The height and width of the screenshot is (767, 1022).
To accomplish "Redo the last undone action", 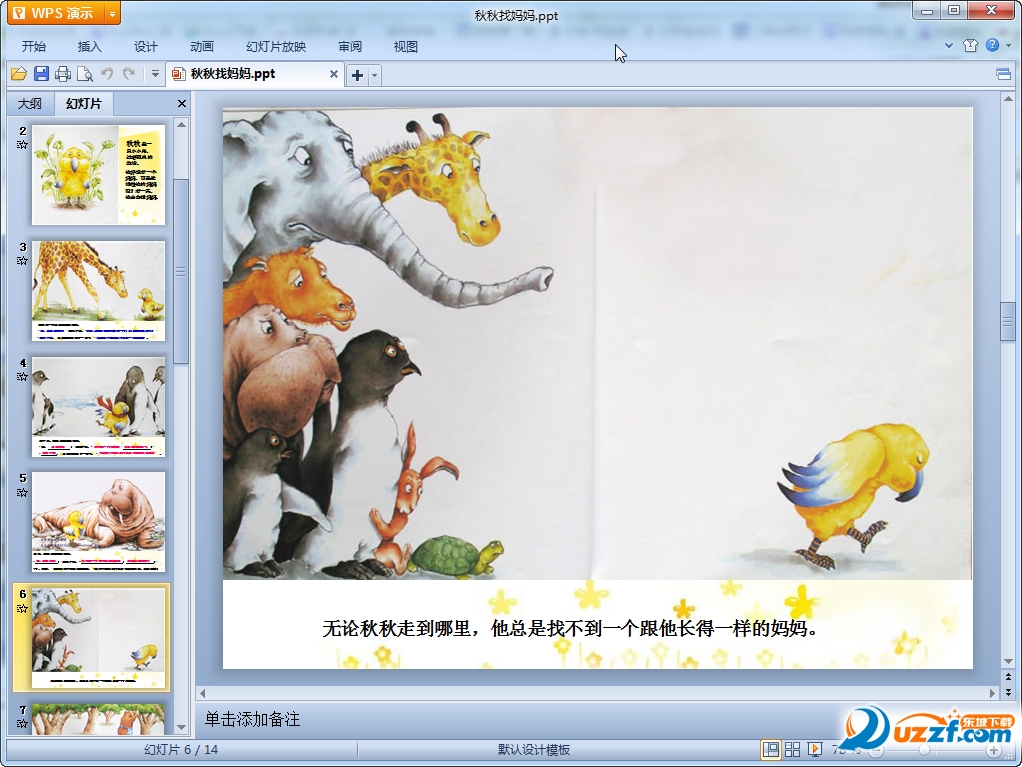I will [129, 74].
